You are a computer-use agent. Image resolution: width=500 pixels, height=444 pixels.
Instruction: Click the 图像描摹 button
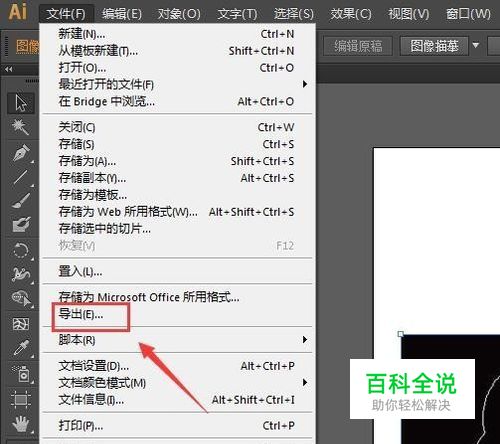(434, 46)
